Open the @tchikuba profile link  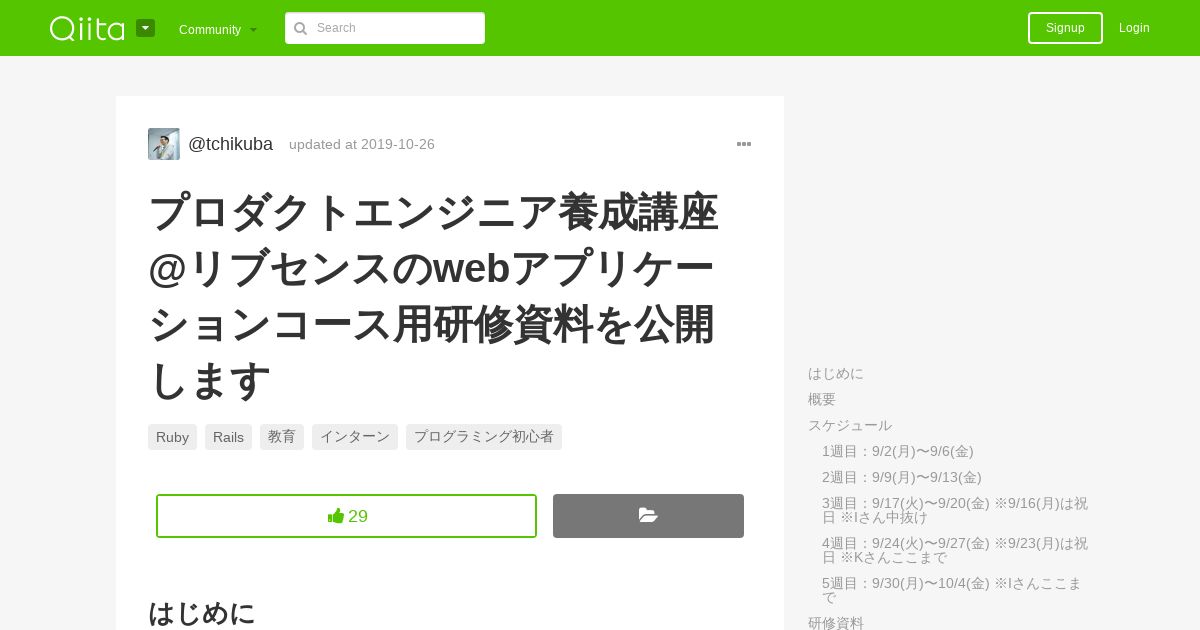[x=230, y=144]
